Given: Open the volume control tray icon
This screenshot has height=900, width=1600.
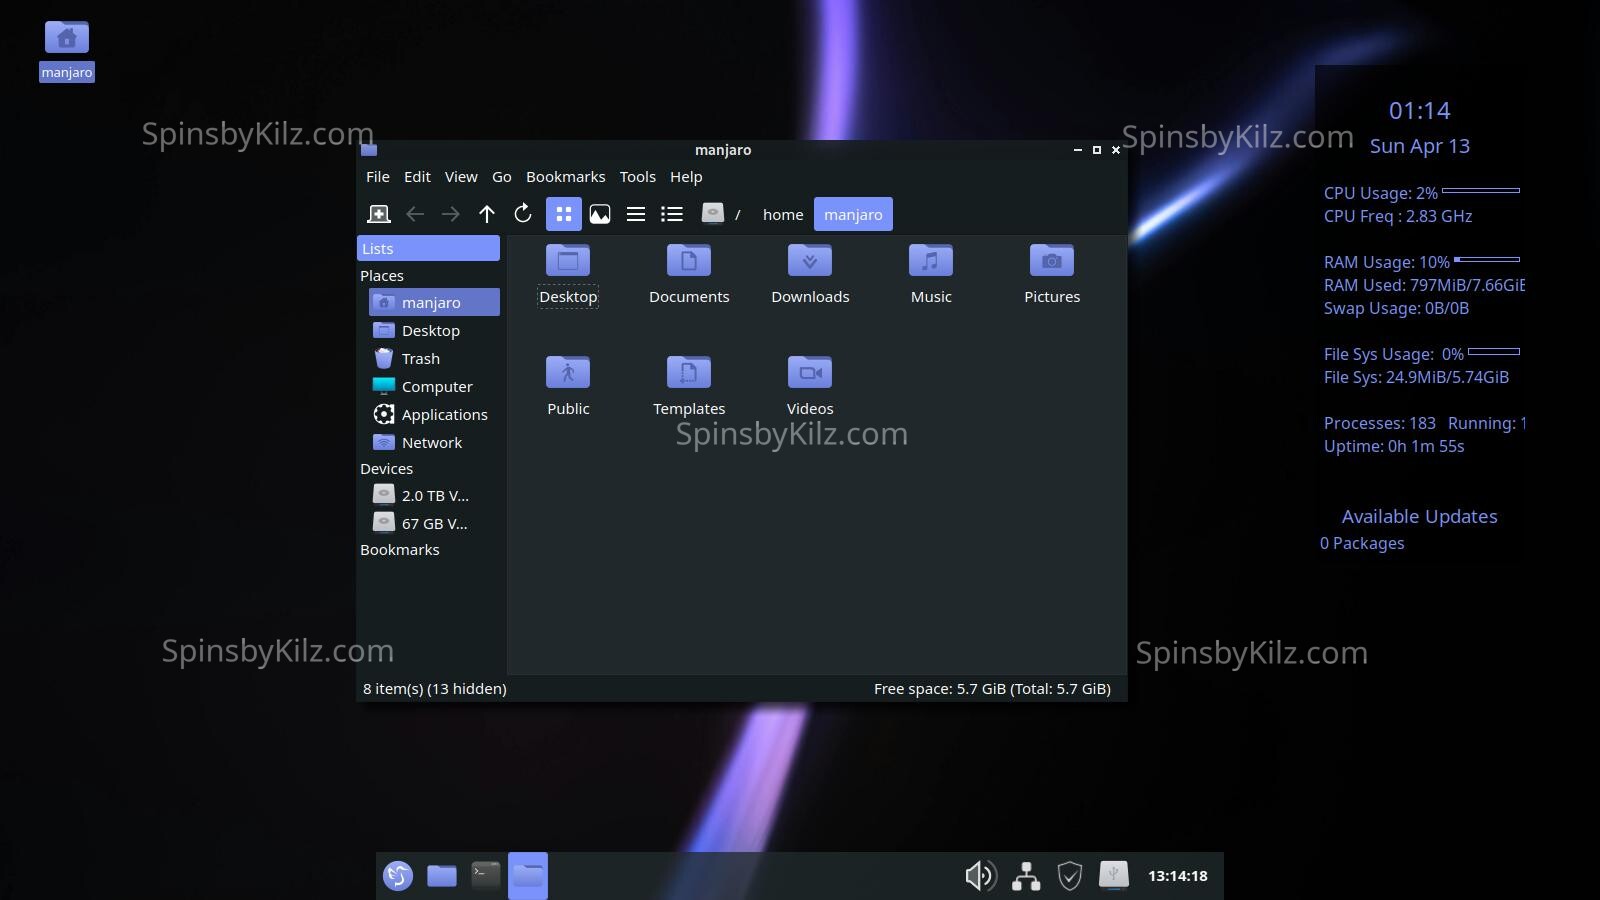Looking at the screenshot, I should point(981,876).
